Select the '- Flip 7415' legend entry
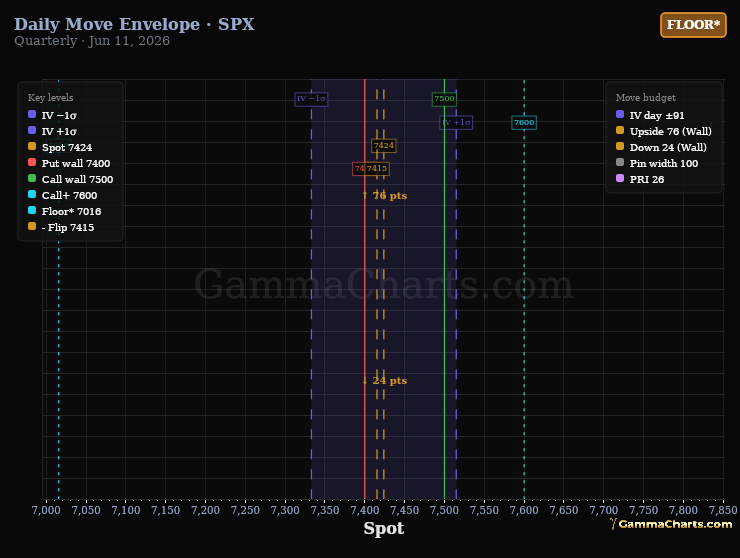 [68, 228]
